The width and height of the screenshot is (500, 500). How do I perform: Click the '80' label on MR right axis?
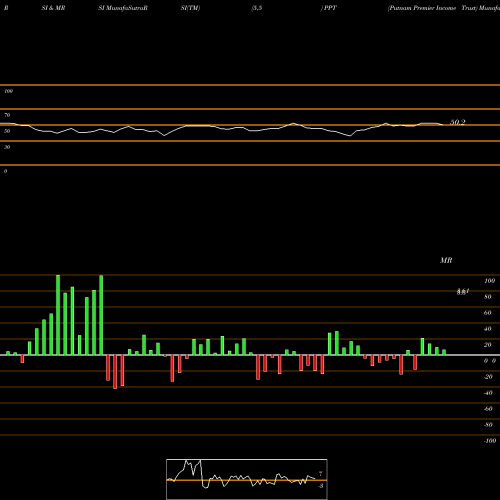pyautogui.click(x=488, y=297)
